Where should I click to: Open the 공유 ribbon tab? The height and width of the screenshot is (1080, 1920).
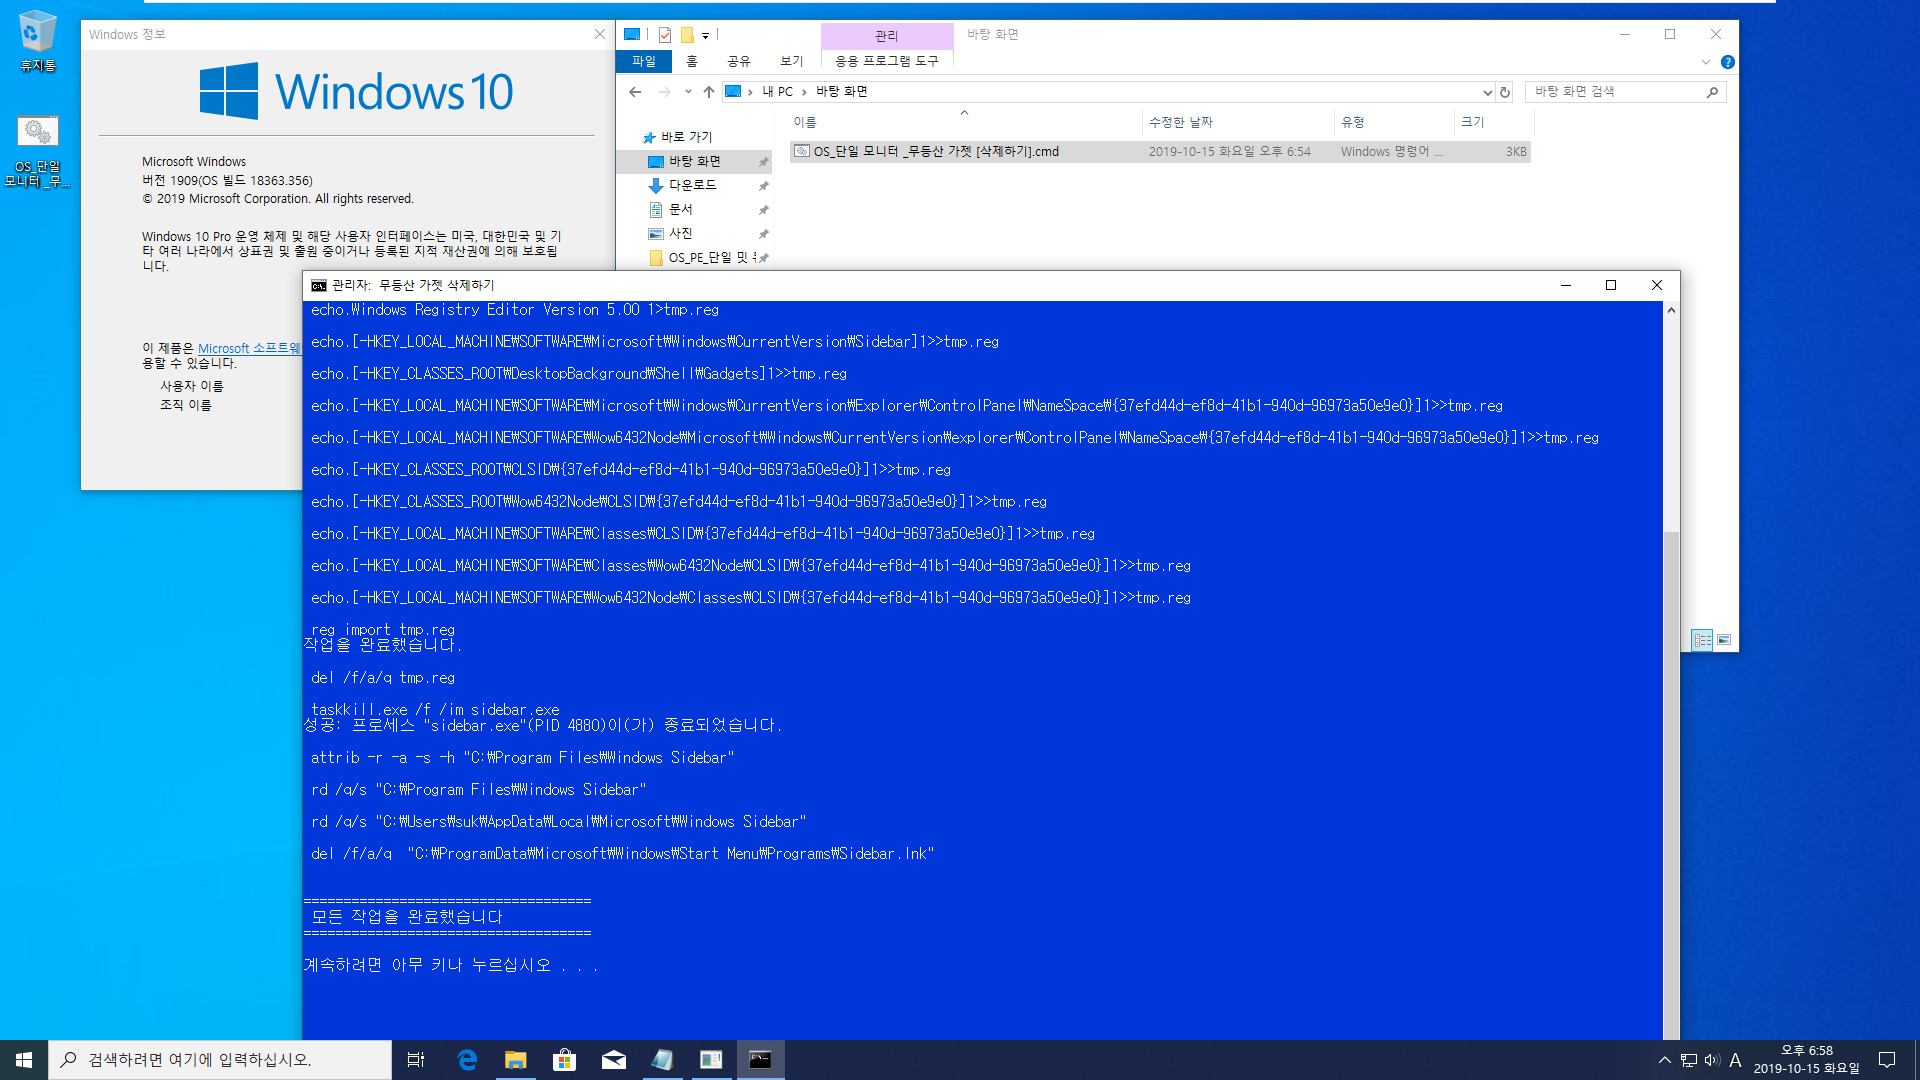tap(739, 62)
